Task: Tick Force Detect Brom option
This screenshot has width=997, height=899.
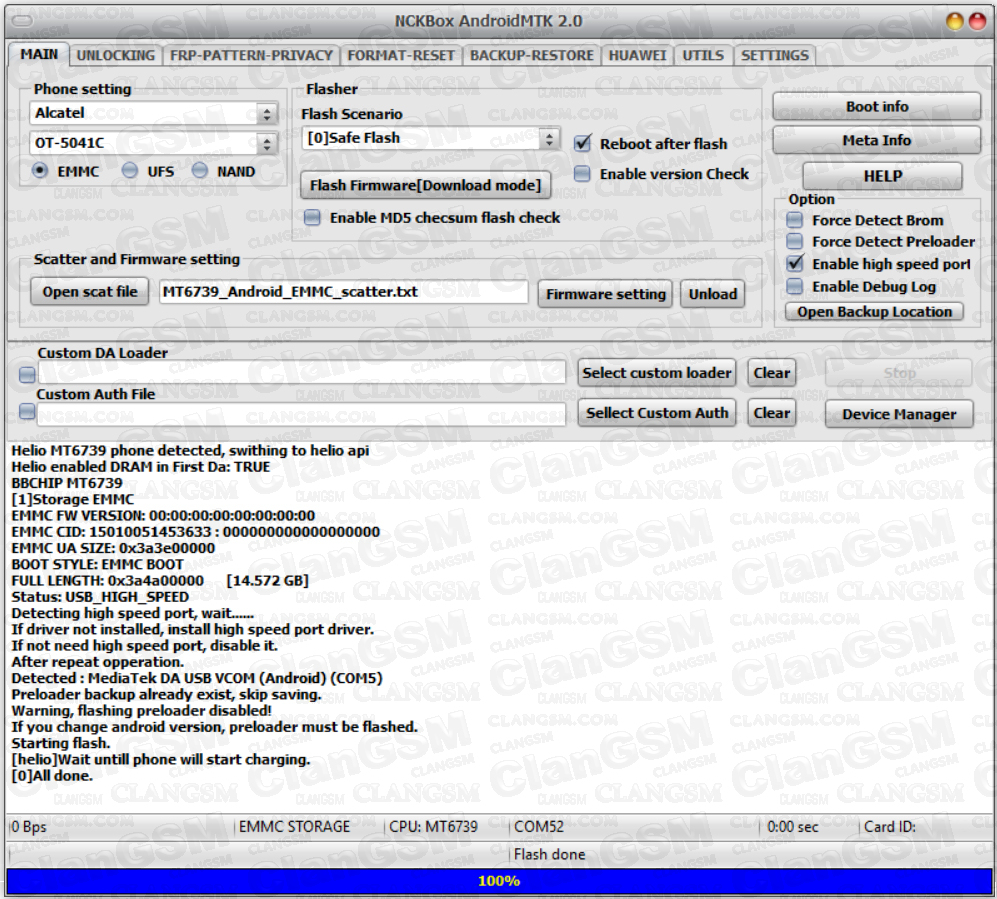Action: coord(795,220)
